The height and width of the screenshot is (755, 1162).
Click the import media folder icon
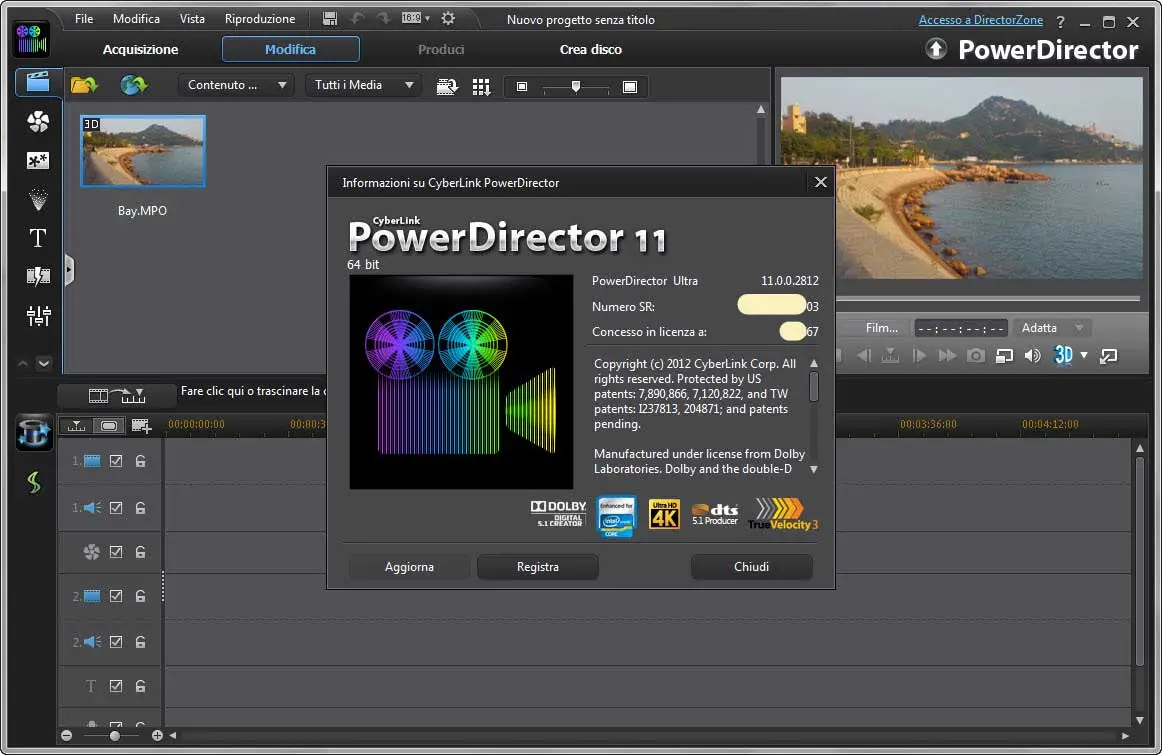(84, 86)
